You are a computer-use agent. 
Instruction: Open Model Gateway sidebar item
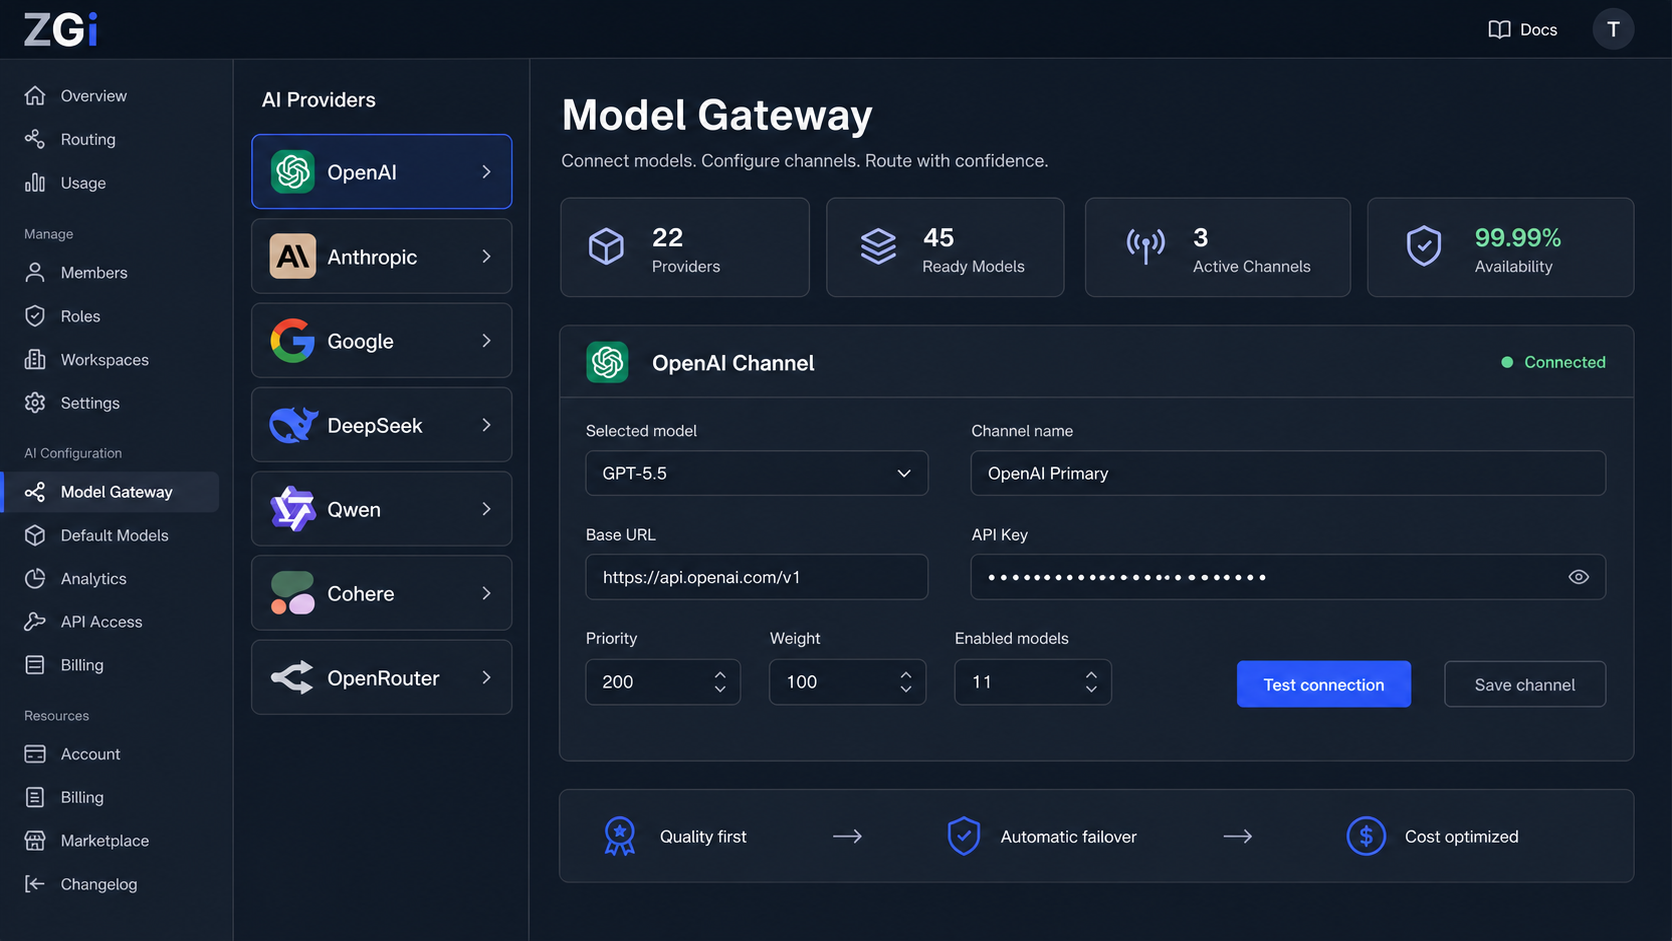(x=111, y=492)
